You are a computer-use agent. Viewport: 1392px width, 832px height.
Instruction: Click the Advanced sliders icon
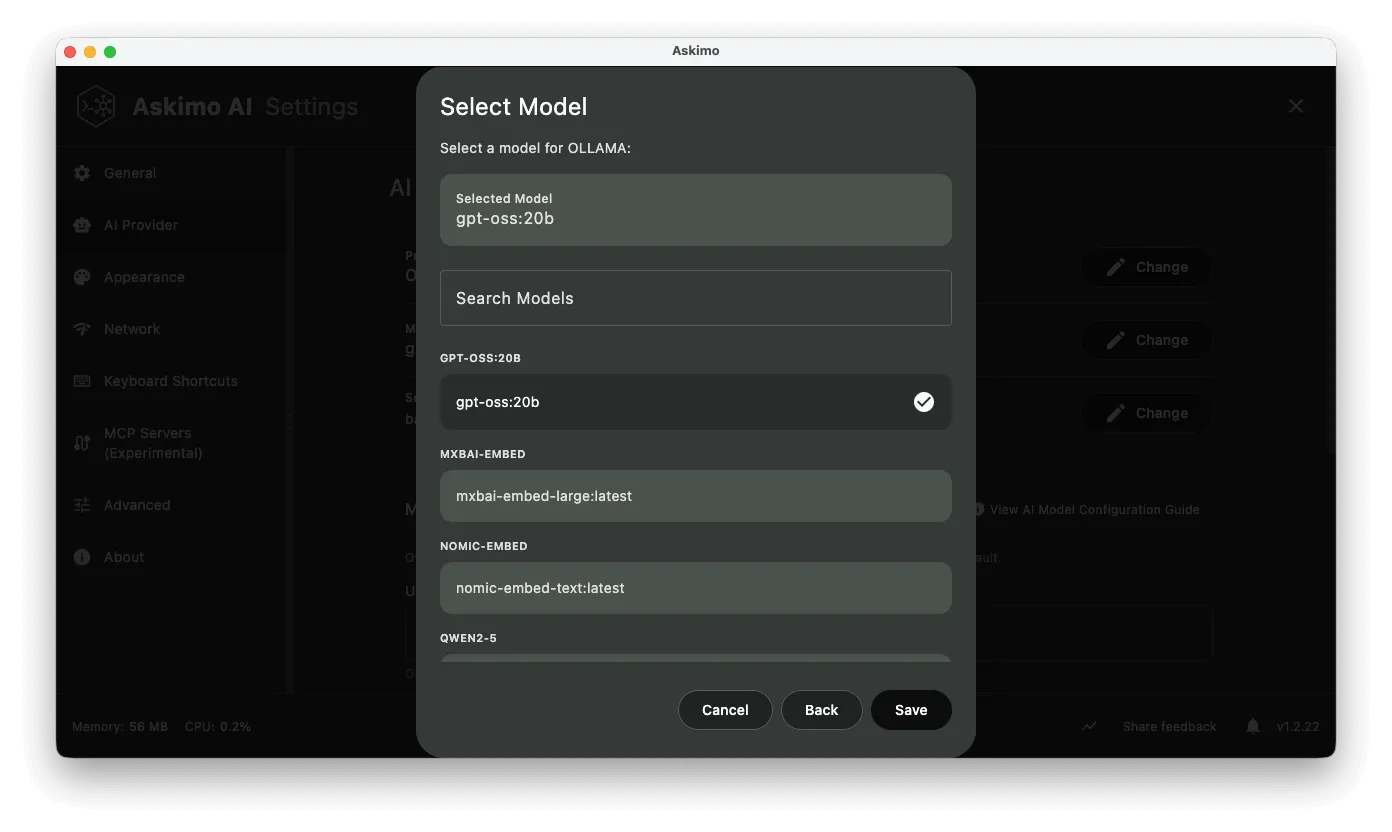(x=82, y=505)
